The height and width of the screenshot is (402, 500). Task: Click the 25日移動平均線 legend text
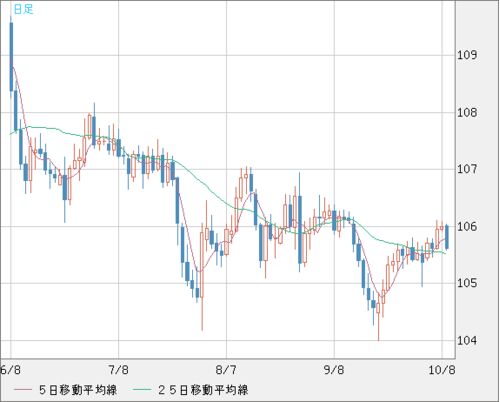click(203, 390)
